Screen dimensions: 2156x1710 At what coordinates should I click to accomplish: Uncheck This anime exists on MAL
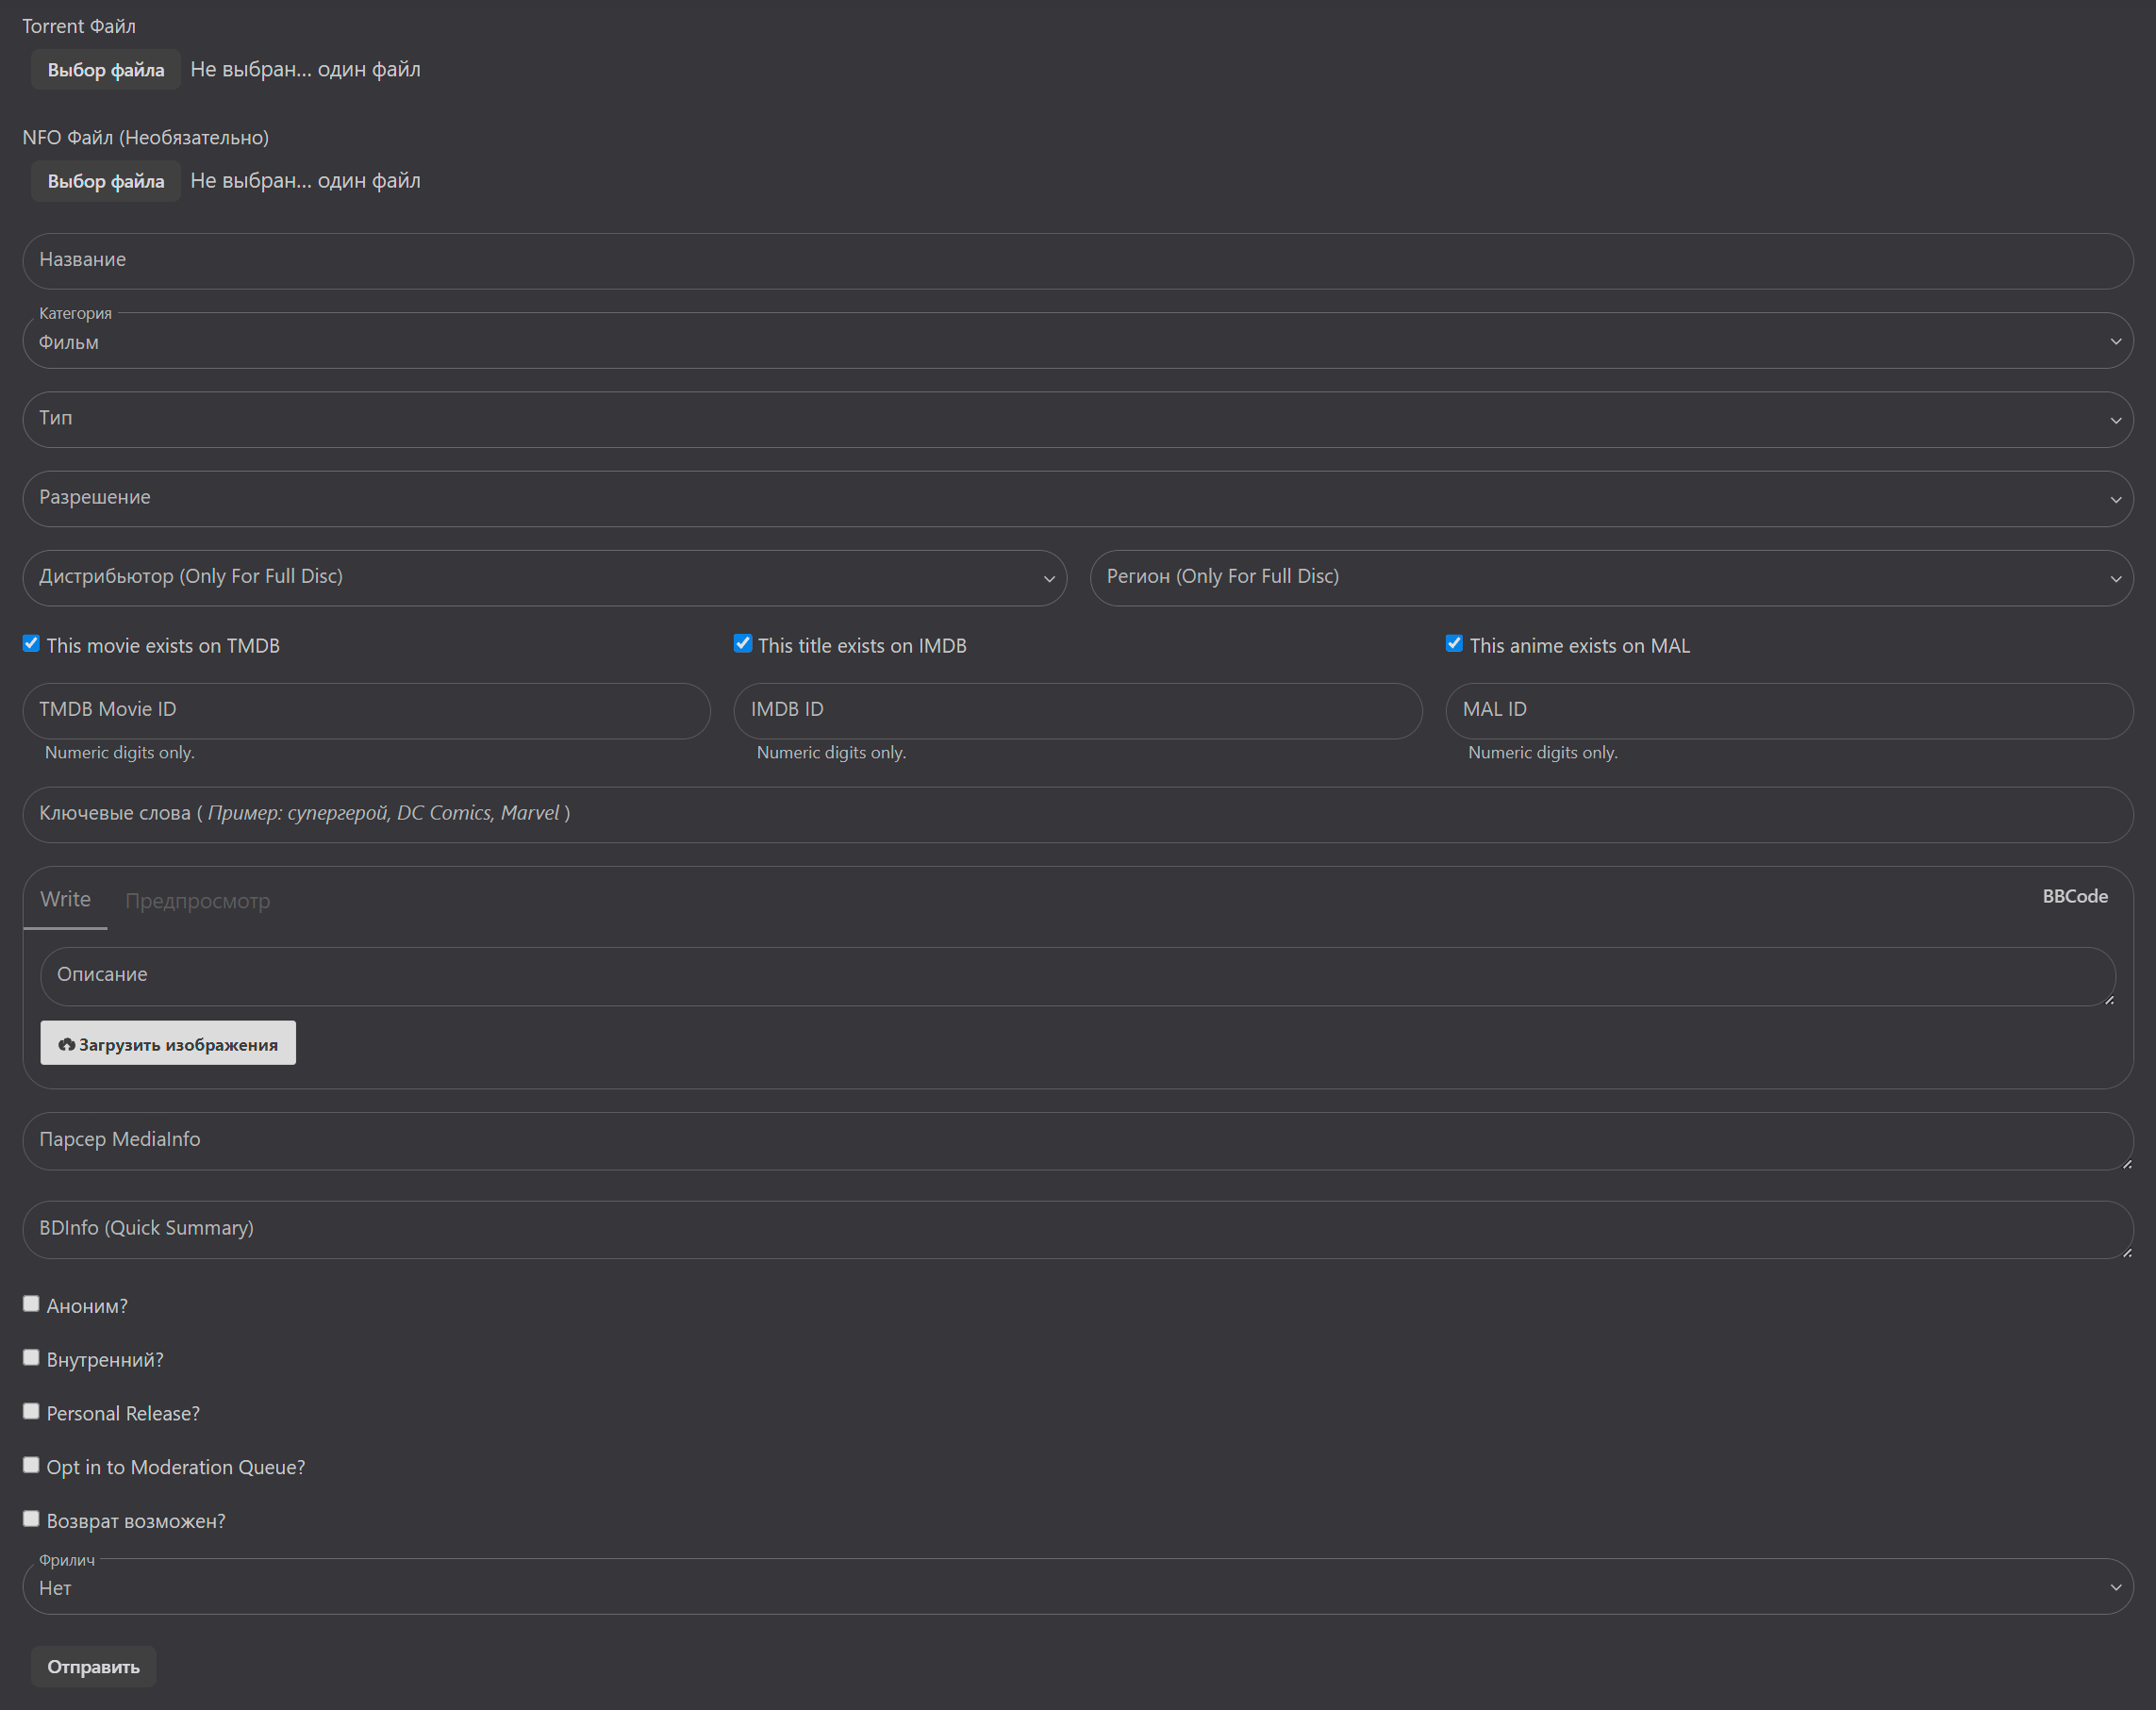1454,644
